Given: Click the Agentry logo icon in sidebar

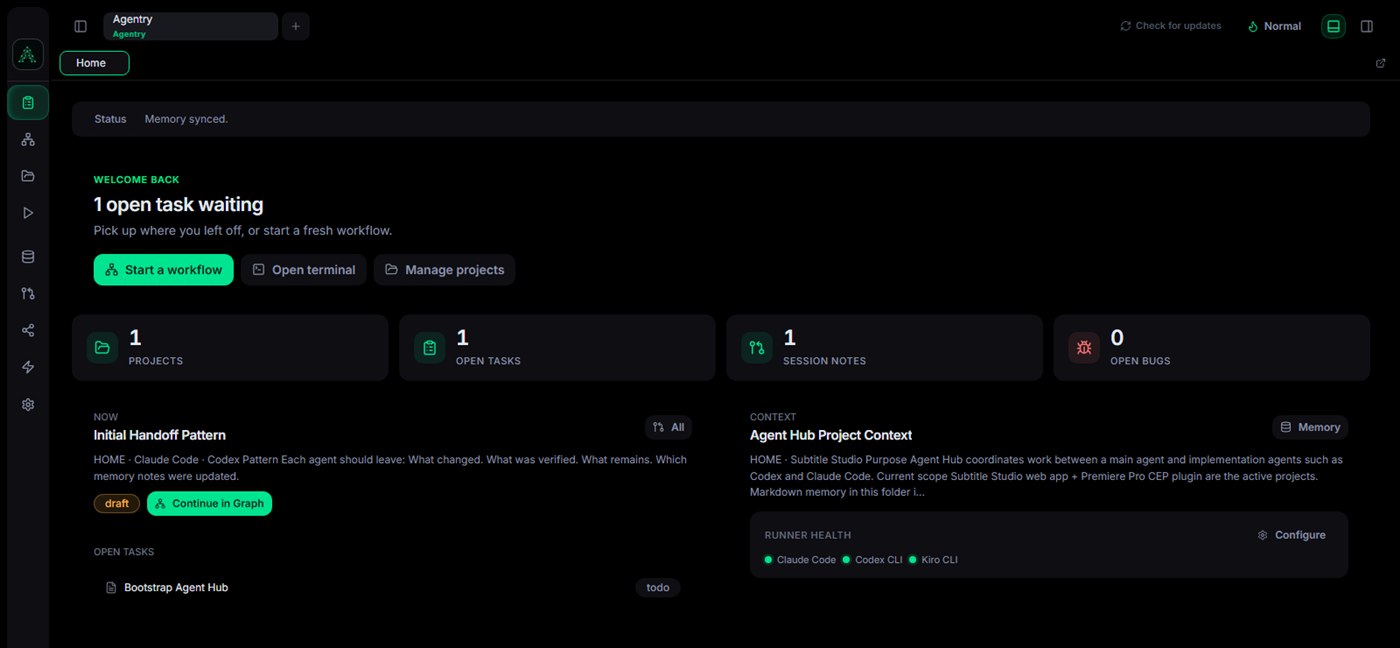Looking at the screenshot, I should 28,55.
